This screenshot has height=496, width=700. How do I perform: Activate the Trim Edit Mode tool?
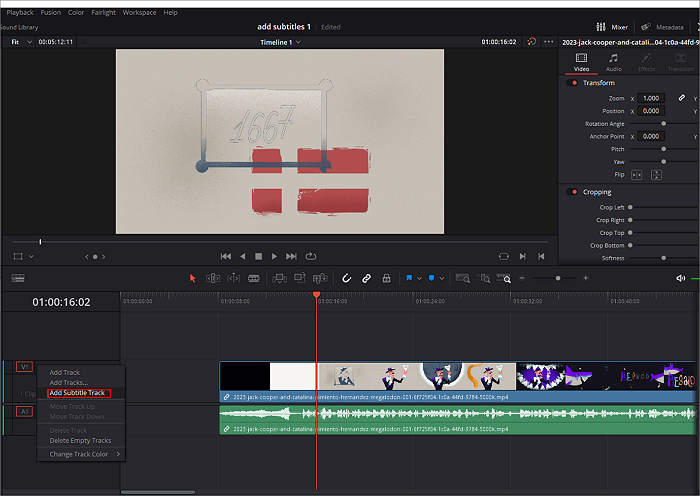pos(213,278)
